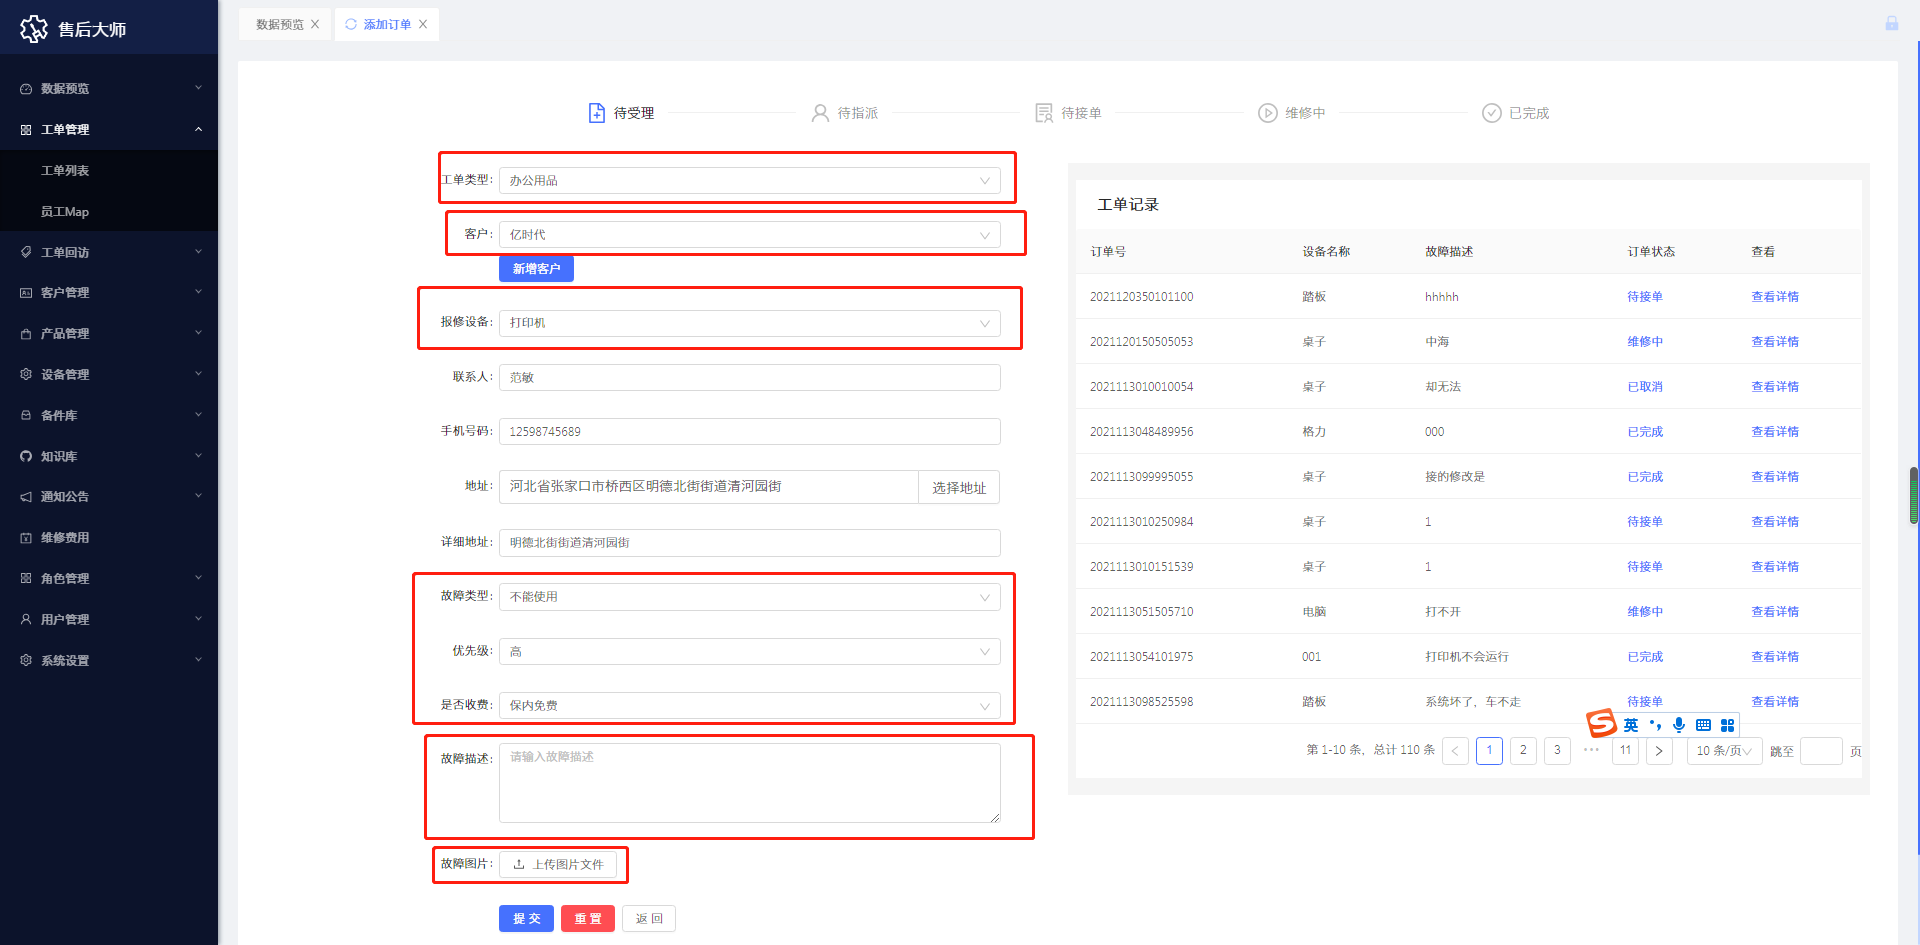Click the Sogou input method S icon

1602,723
